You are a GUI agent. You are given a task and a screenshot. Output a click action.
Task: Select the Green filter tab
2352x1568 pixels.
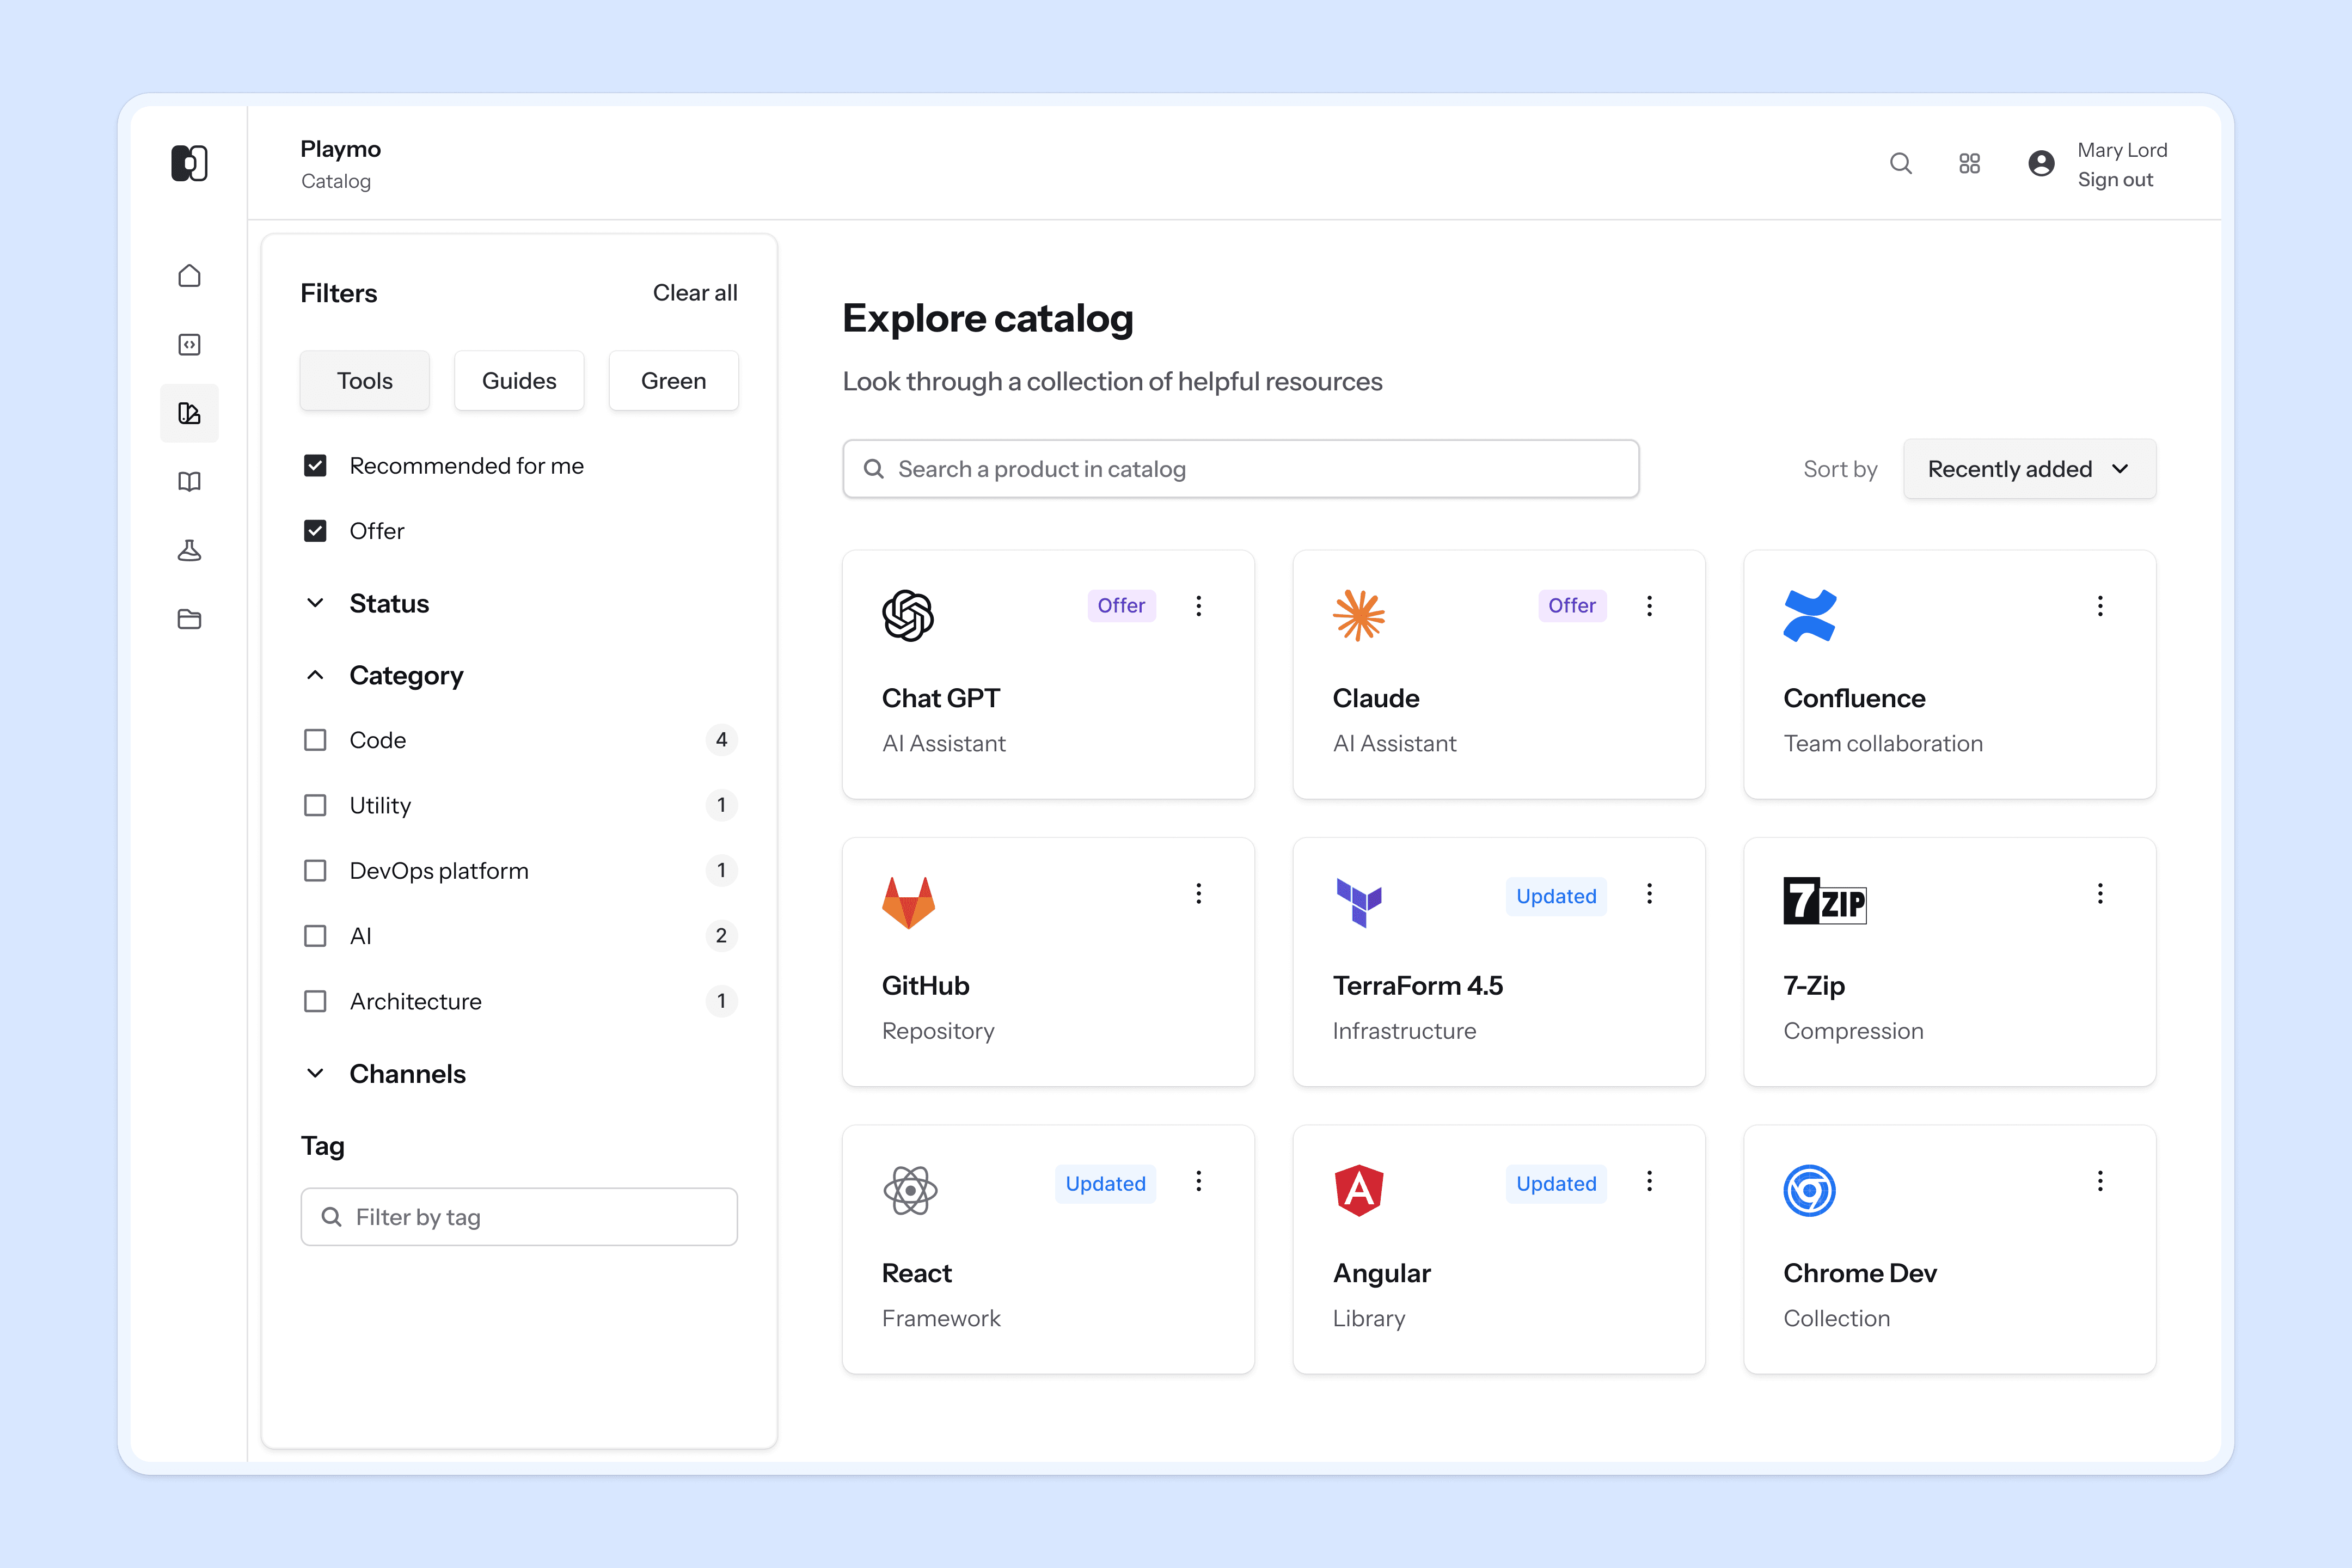pyautogui.click(x=673, y=381)
